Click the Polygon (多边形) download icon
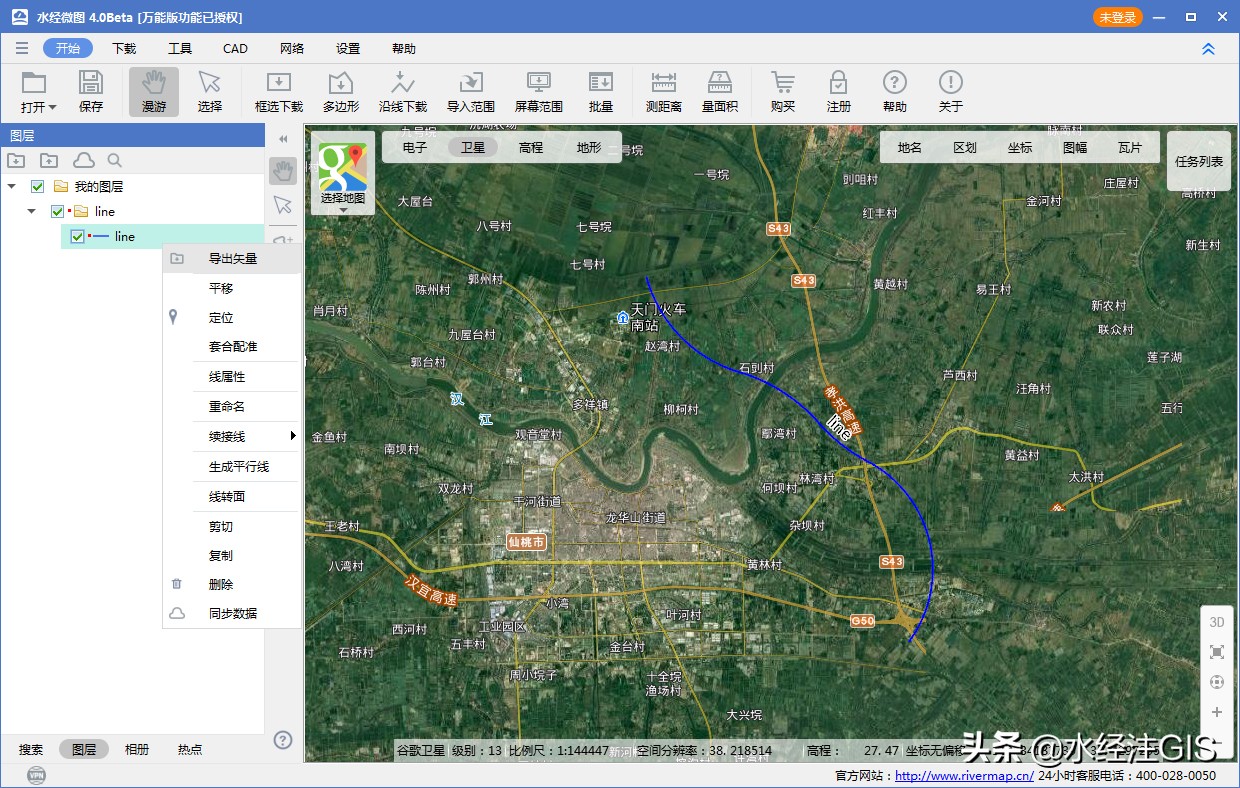Viewport: 1240px width, 788px height. click(x=341, y=83)
